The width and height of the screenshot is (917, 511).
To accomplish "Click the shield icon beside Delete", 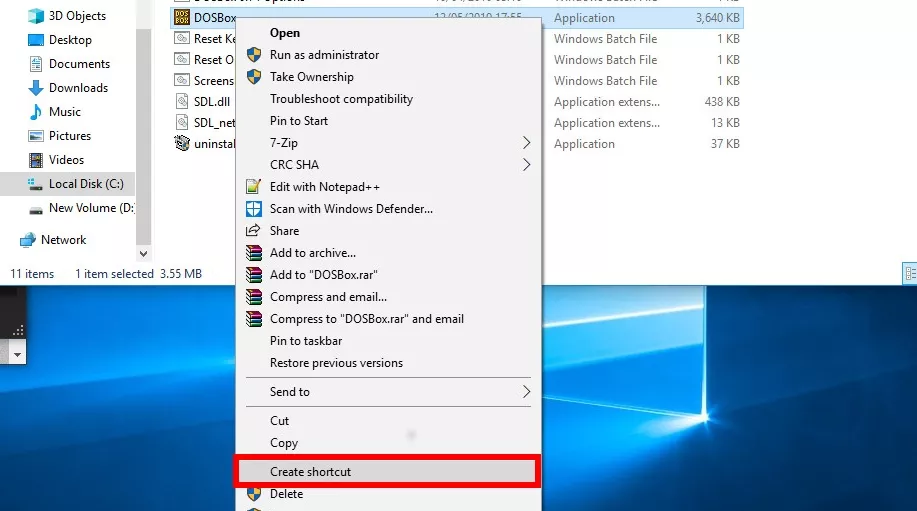I will [x=254, y=494].
